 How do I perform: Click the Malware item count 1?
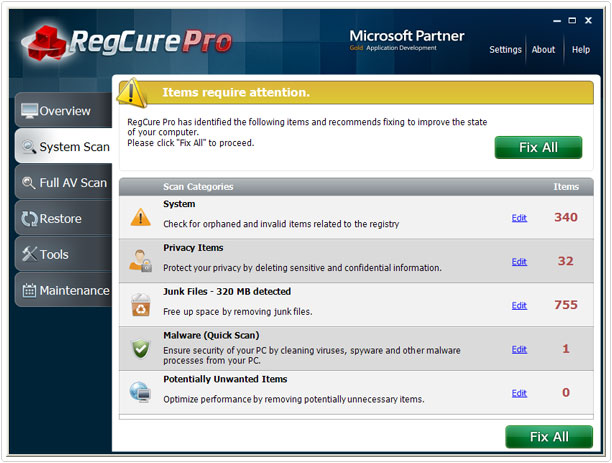coord(566,349)
